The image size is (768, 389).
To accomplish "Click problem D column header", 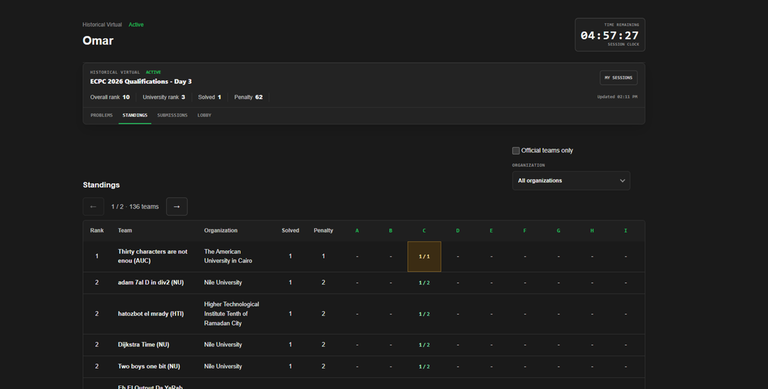I will pos(458,230).
